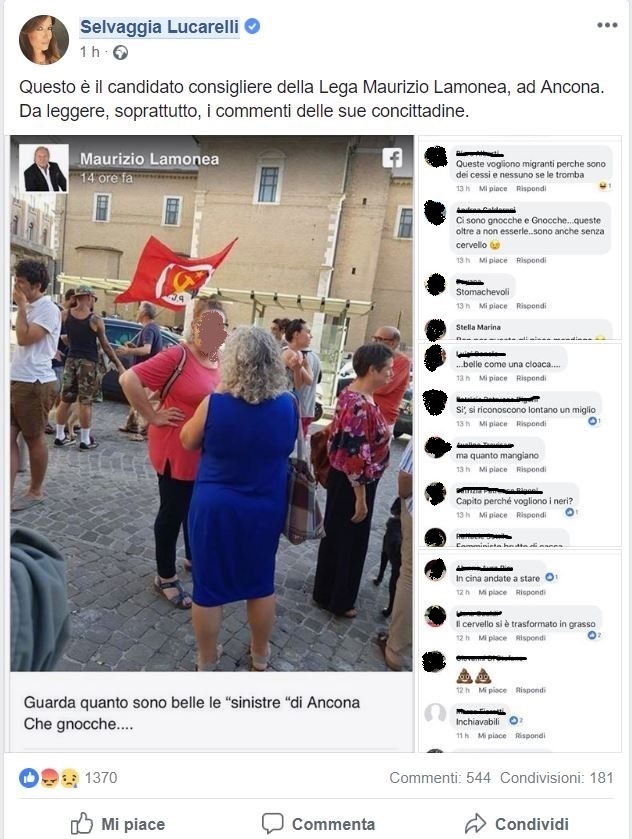This screenshot has width=632, height=839.
Task: Click the public globe privacy icon
Action: (120, 52)
